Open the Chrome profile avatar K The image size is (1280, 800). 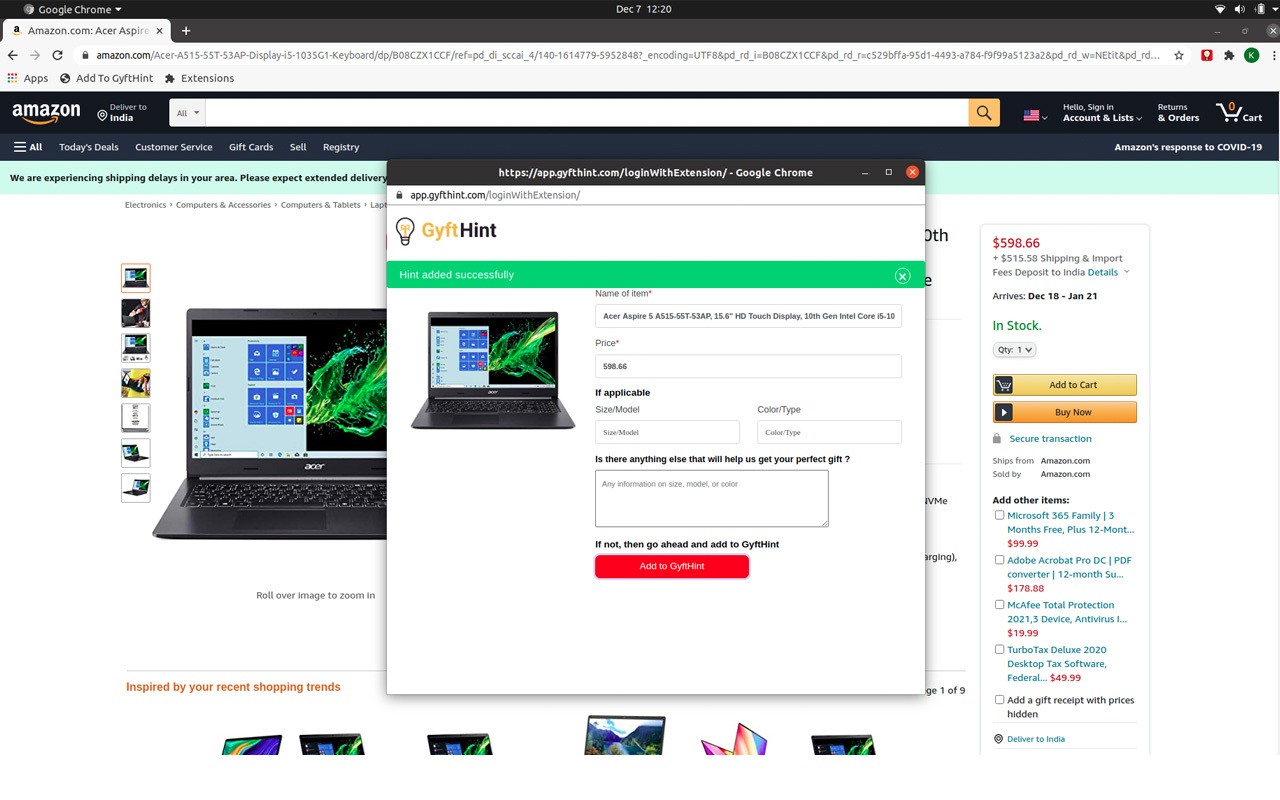pos(1251,55)
